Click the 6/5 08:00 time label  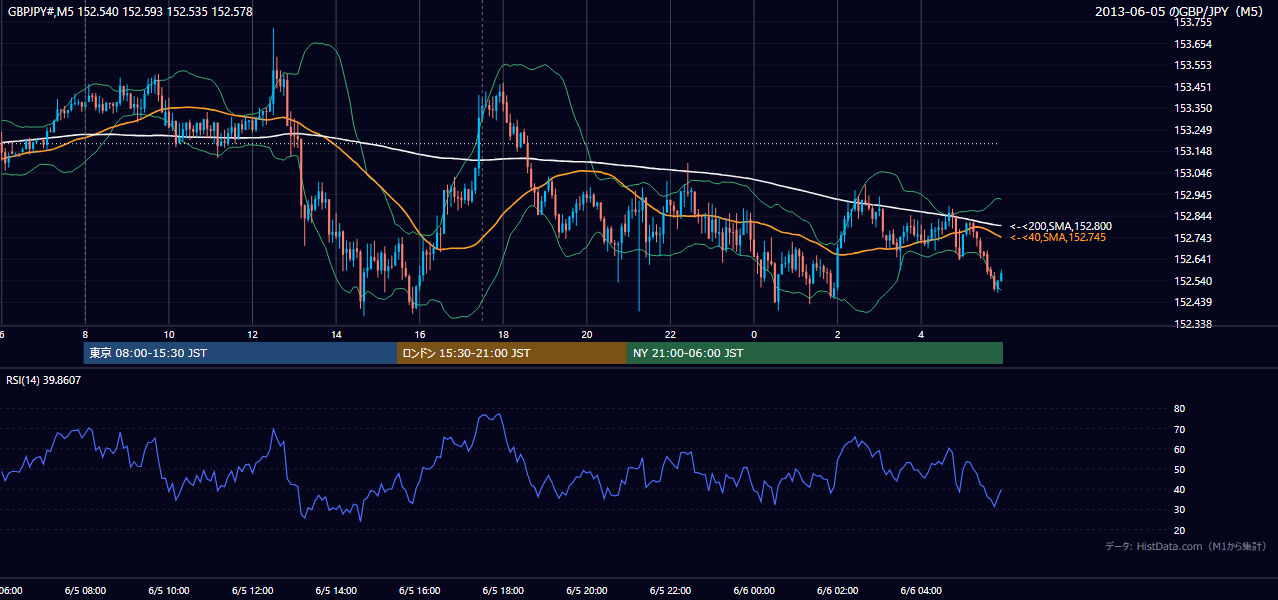click(85, 591)
